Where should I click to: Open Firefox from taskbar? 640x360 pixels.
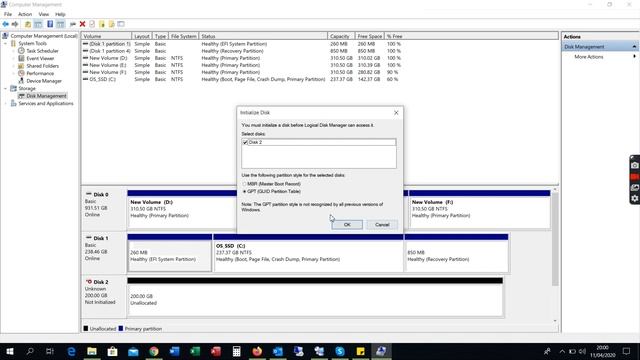point(257,351)
